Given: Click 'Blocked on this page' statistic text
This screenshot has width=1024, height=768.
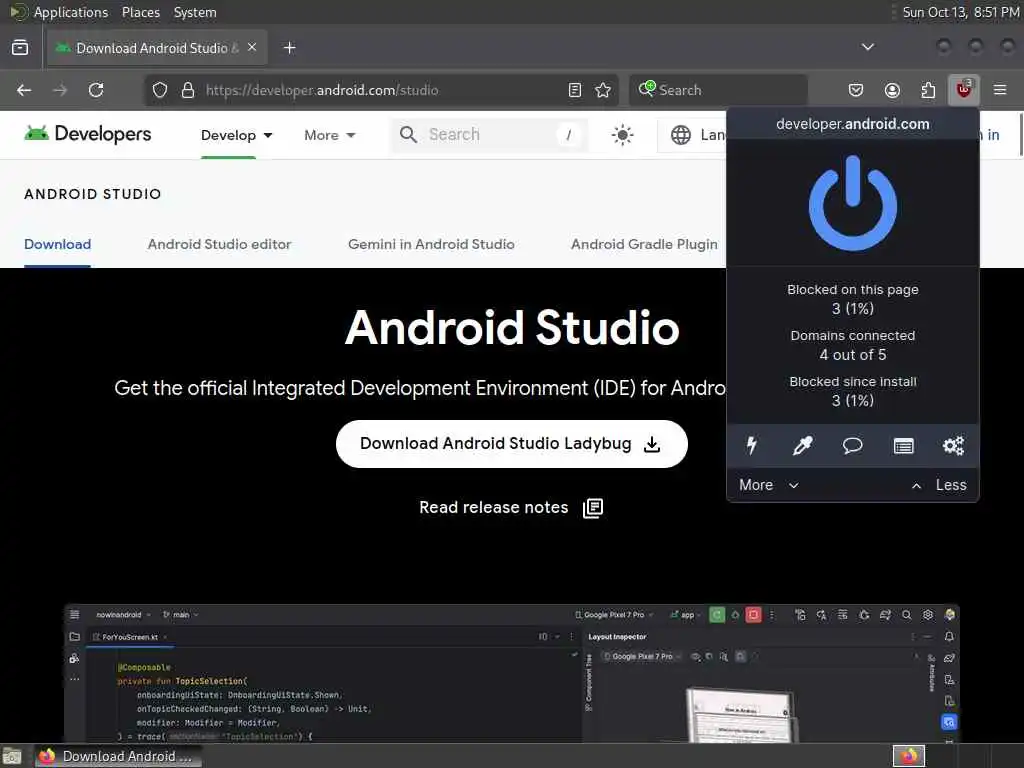Looking at the screenshot, I should pos(852,289).
